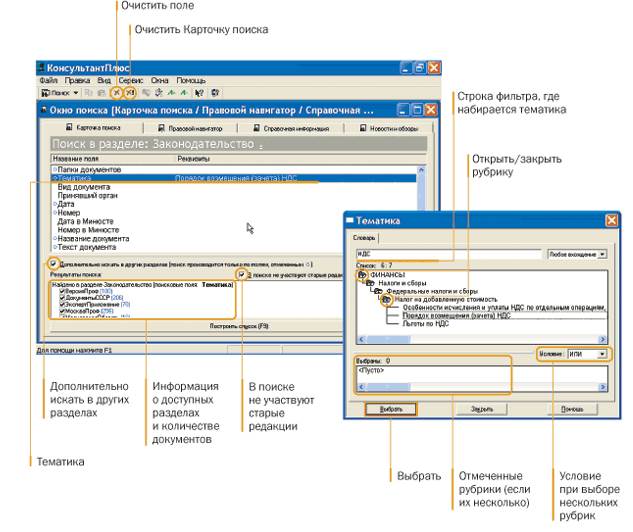Image resolution: width=633 pixels, height=532 pixels.
Task: Click the Карточка поиска tab icon
Action: 69,127
